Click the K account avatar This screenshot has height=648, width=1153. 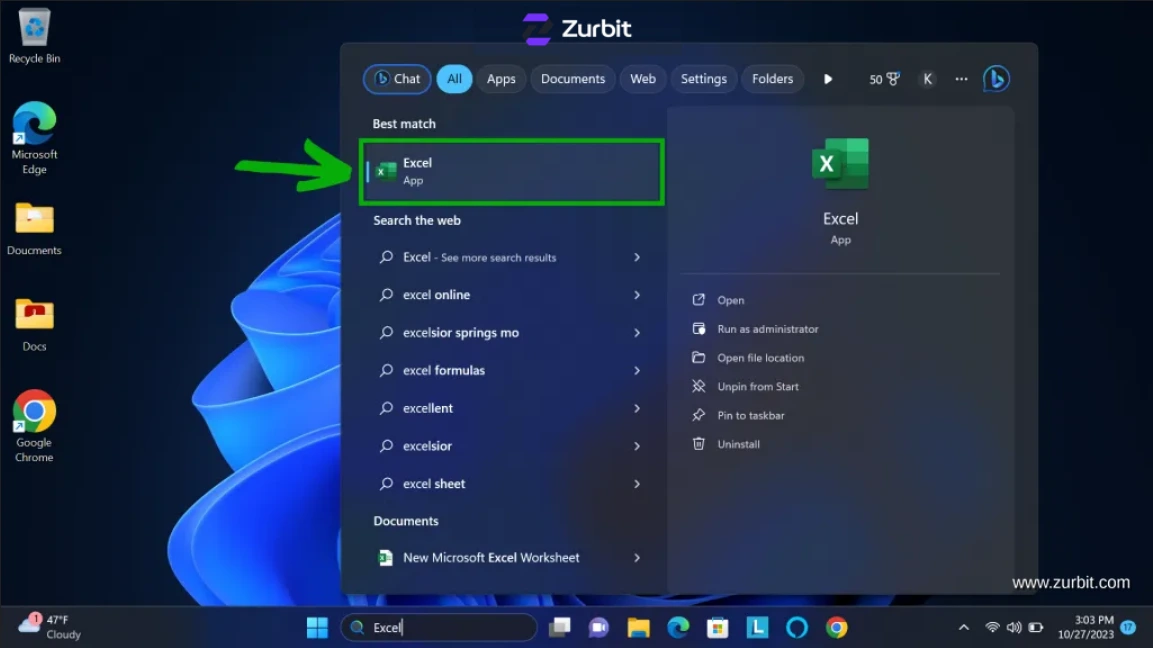(927, 79)
